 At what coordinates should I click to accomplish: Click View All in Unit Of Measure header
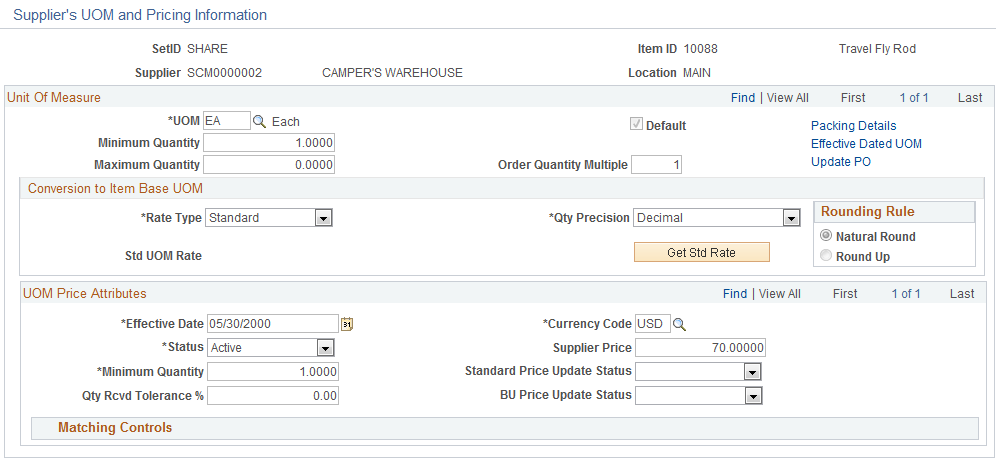788,98
